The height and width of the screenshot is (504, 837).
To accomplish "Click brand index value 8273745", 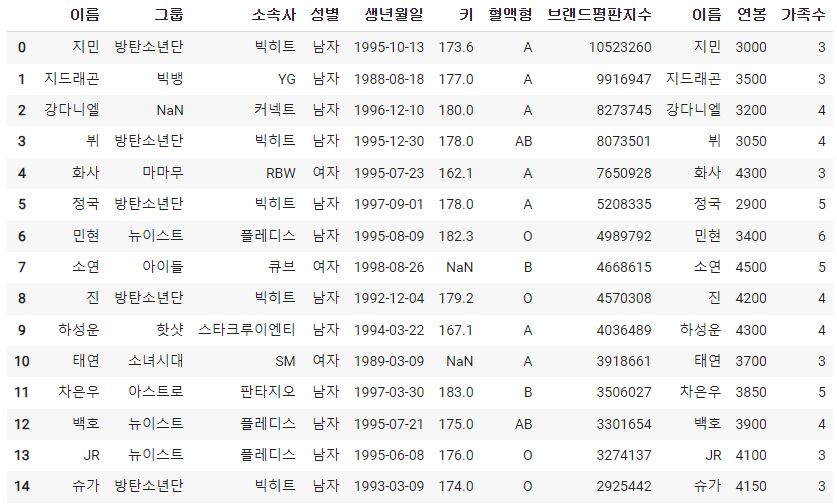I will pos(624,111).
